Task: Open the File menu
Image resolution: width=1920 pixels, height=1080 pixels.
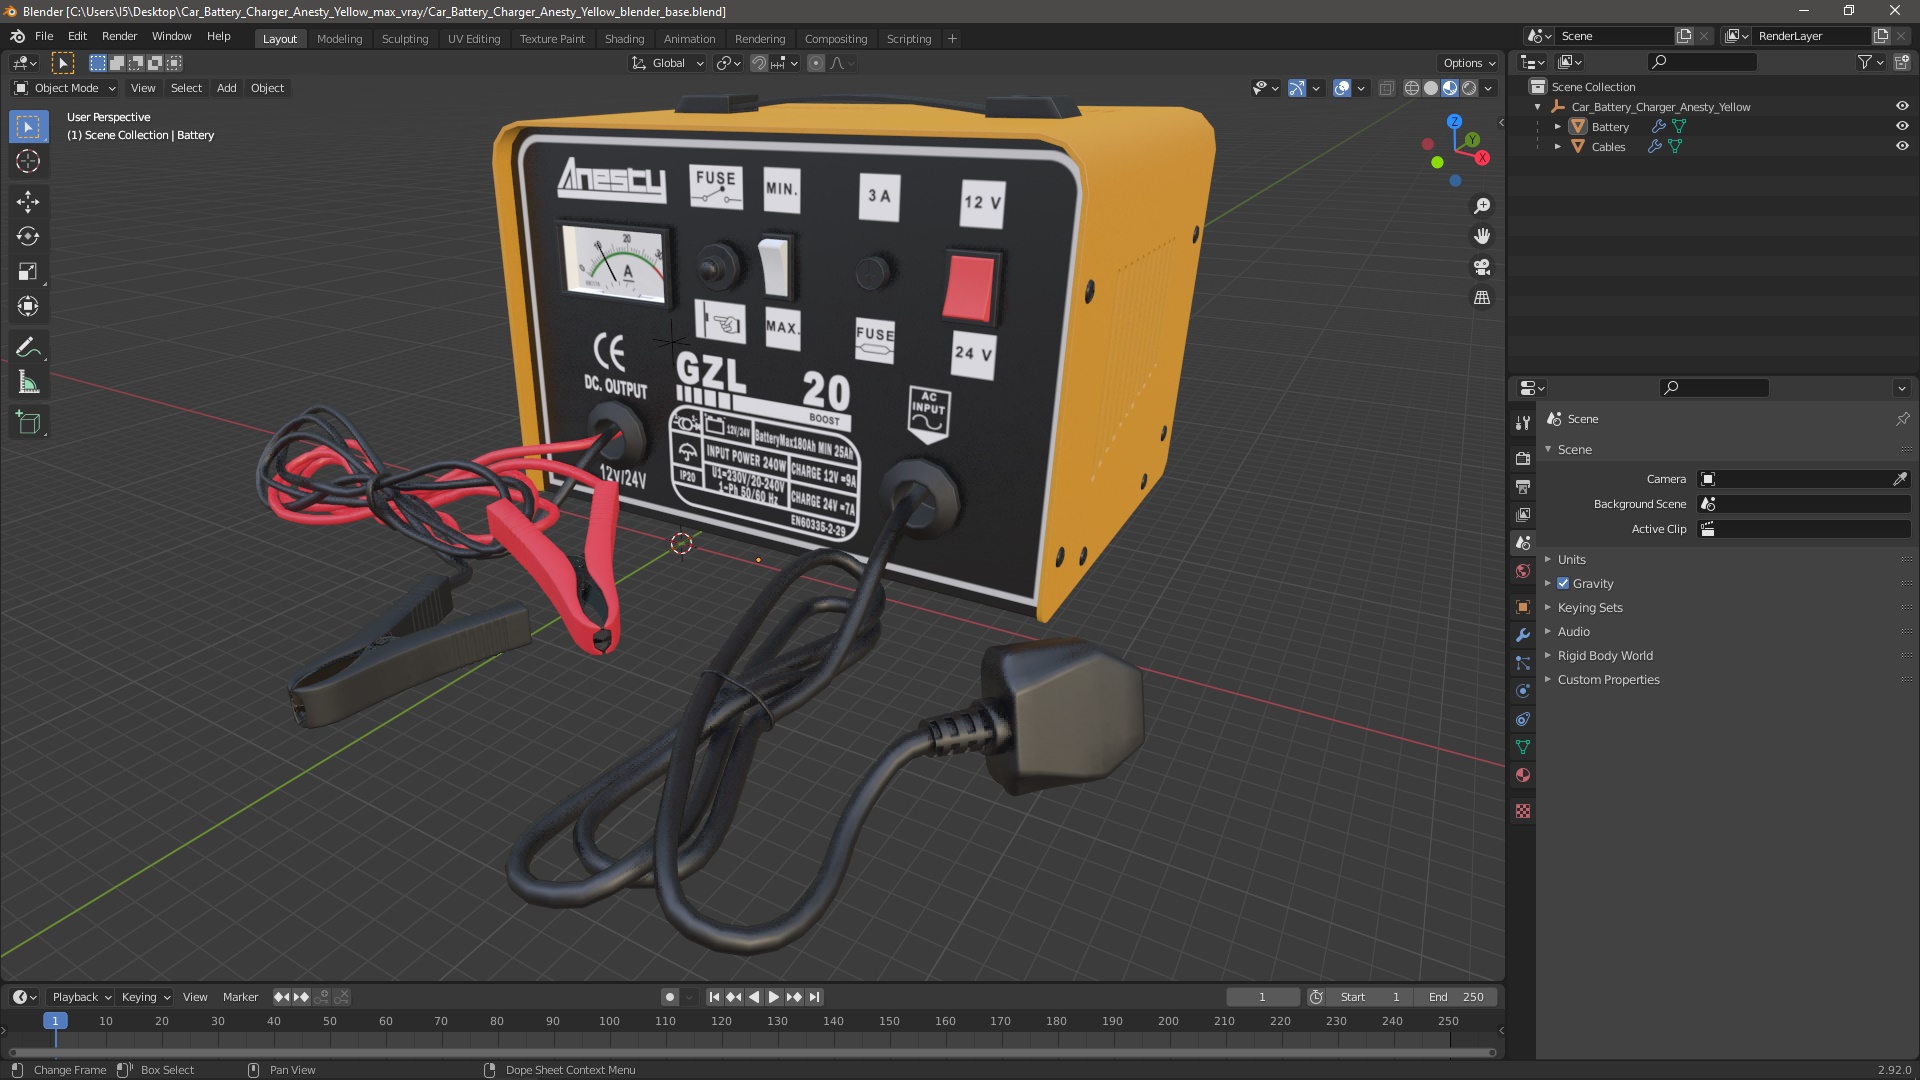Action: 44,36
